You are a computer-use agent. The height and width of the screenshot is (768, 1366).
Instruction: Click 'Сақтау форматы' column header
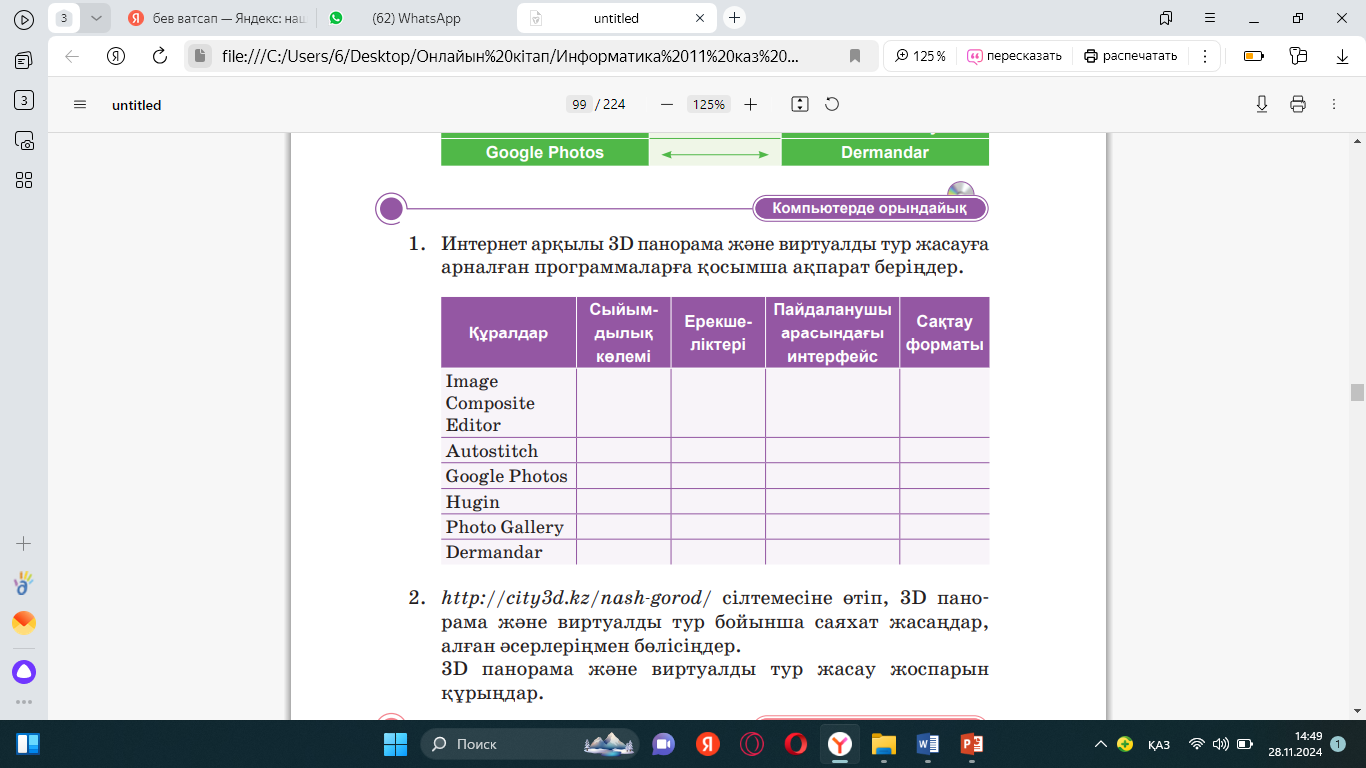pos(945,333)
